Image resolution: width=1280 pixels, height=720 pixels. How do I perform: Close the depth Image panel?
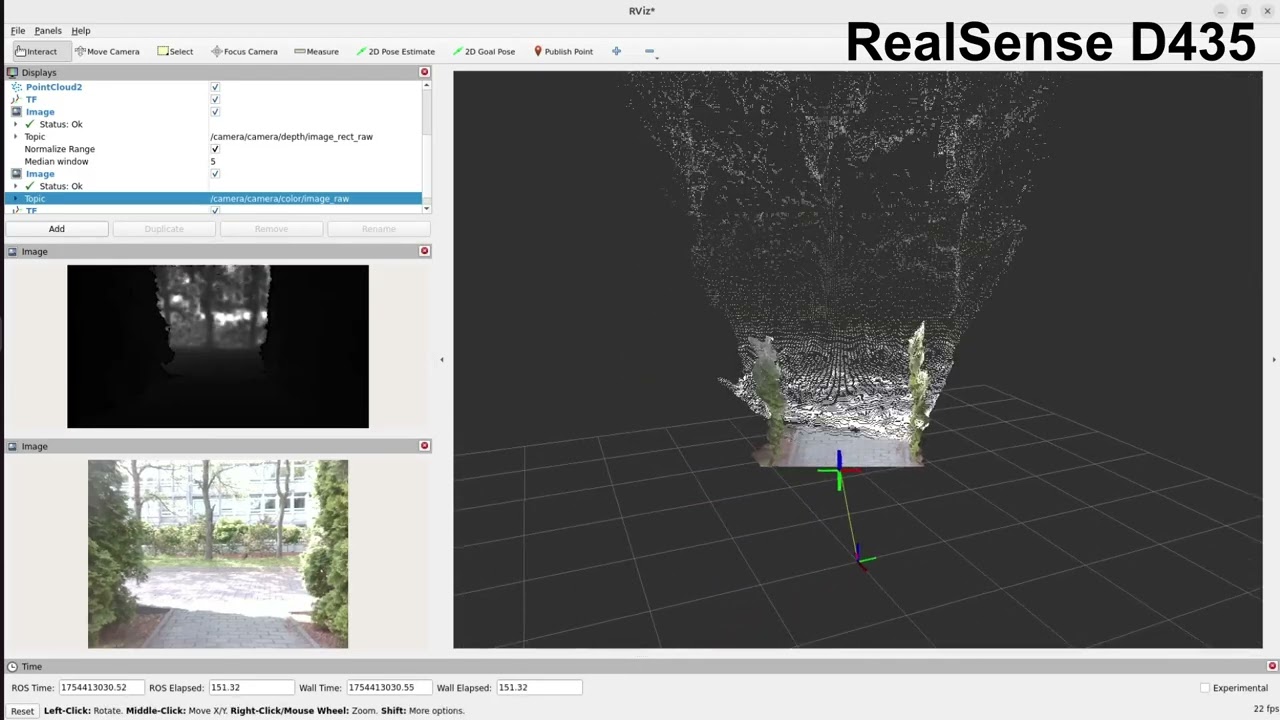point(424,251)
